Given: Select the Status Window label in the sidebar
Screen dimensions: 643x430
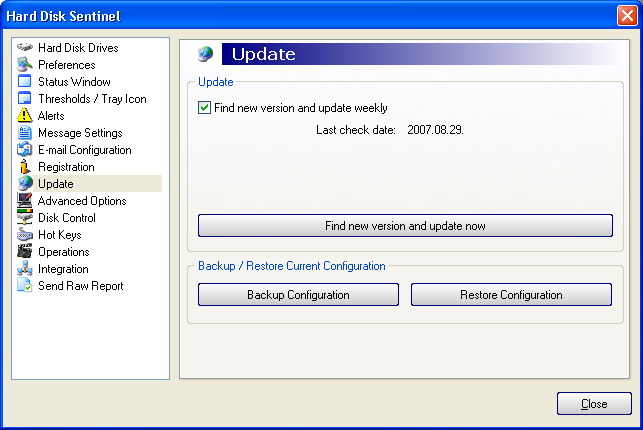Looking at the screenshot, I should [x=74, y=82].
